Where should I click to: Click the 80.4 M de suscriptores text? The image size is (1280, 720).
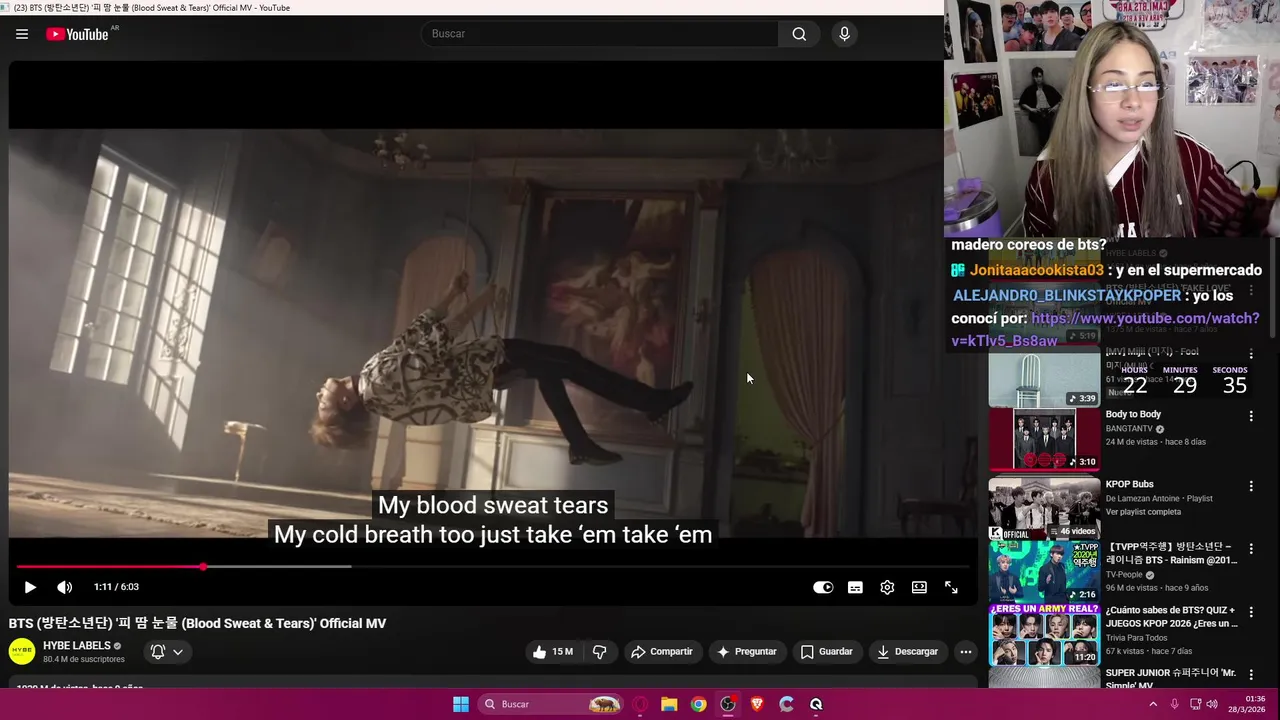pos(84,660)
